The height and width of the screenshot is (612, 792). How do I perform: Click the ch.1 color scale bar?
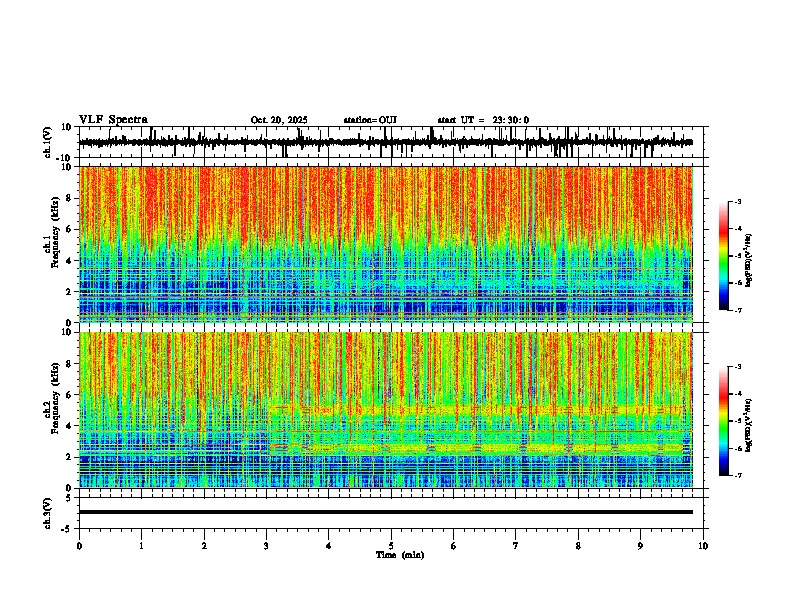(x=723, y=256)
